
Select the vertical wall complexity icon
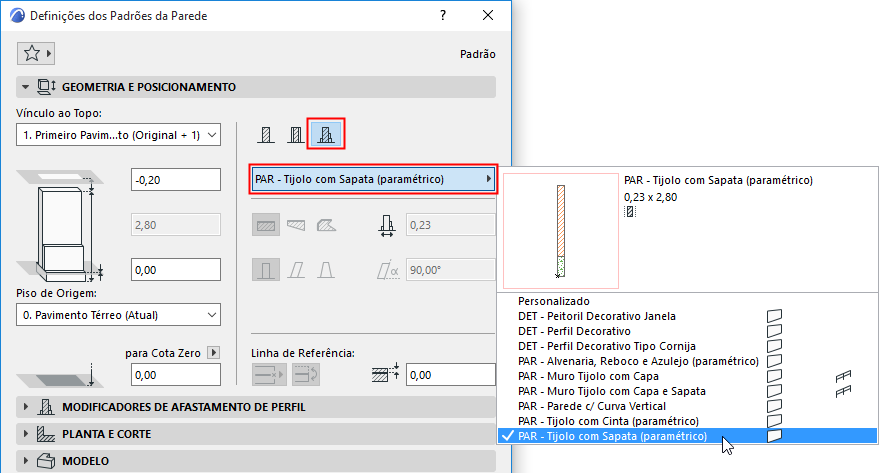[x=266, y=270]
